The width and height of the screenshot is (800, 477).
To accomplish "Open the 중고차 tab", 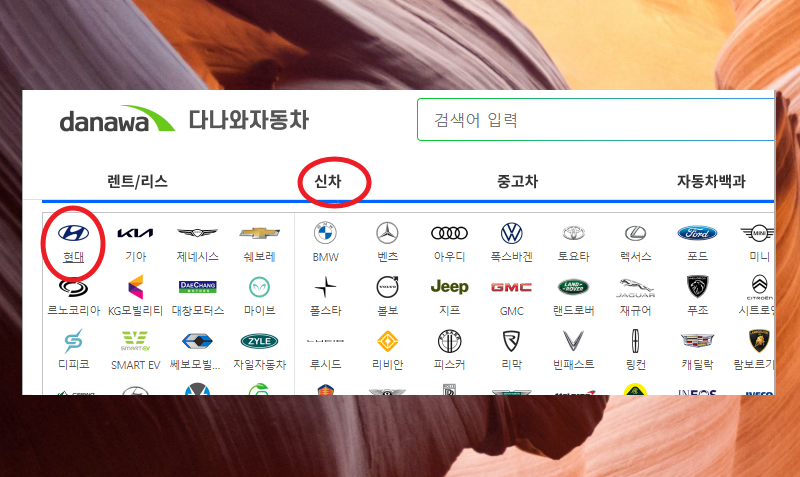I will click(517, 181).
